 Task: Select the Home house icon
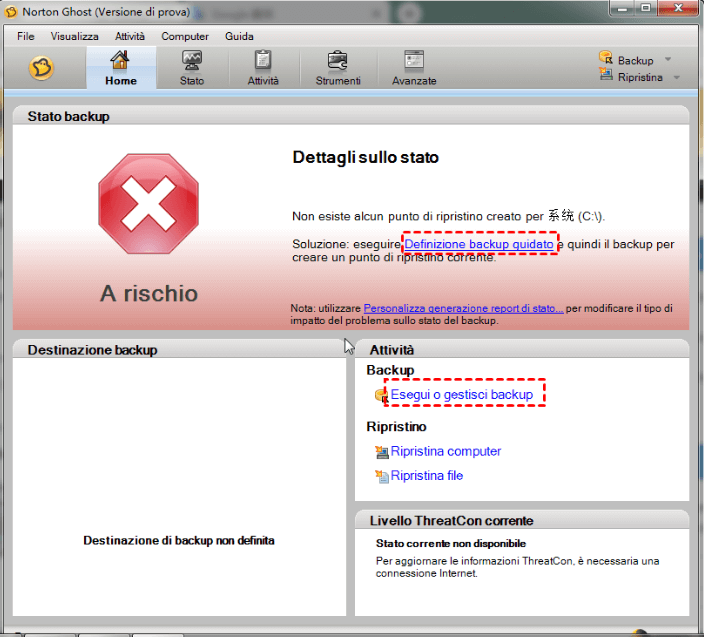[x=120, y=60]
